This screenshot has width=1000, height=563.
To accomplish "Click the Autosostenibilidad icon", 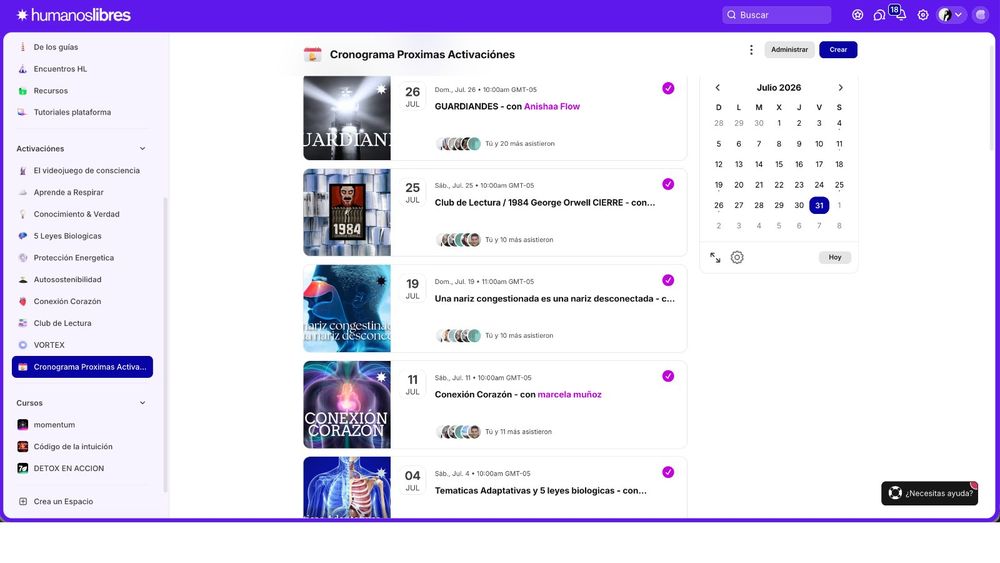I will pyautogui.click(x=23, y=279).
